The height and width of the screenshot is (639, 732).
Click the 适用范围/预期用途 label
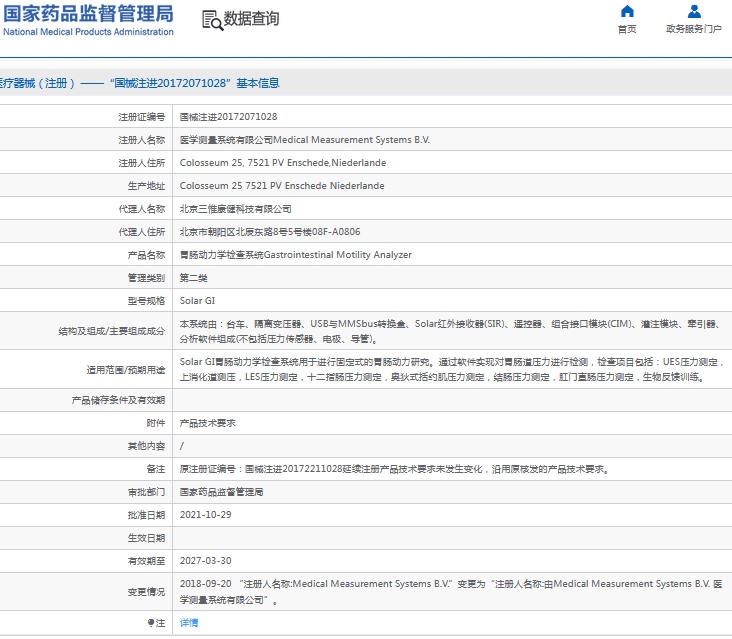pyautogui.click(x=126, y=370)
